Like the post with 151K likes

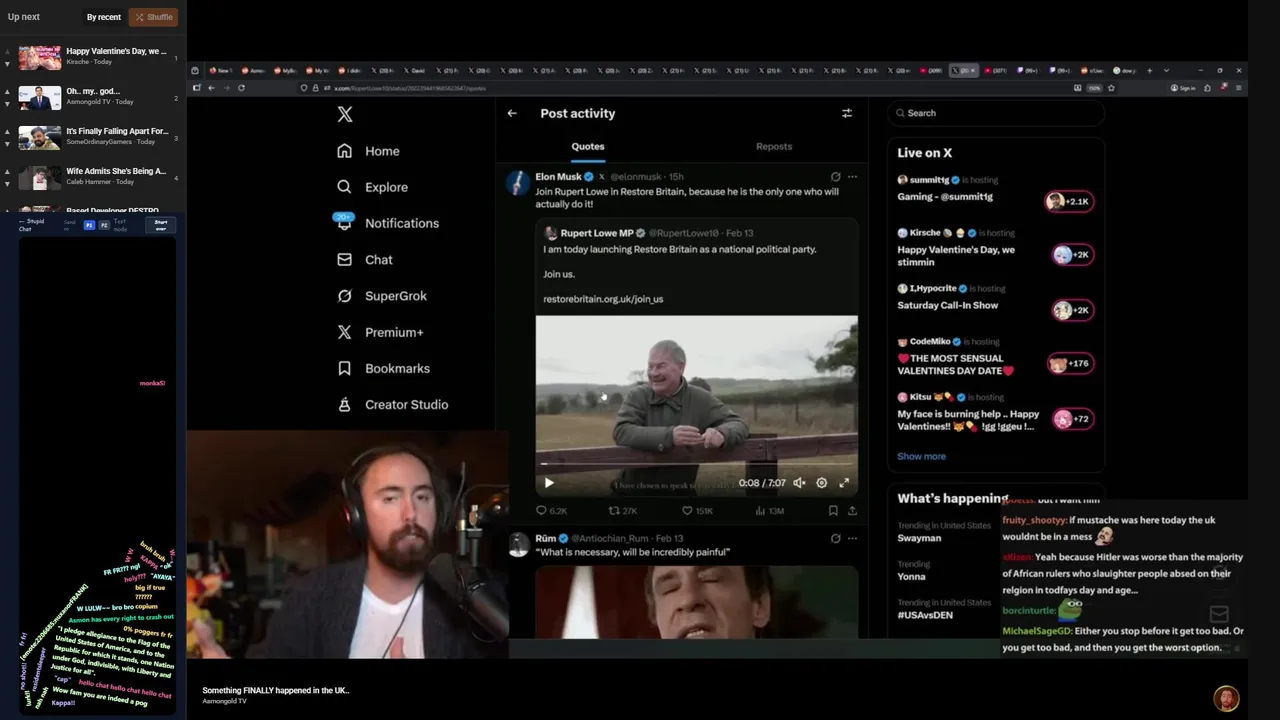pos(687,510)
